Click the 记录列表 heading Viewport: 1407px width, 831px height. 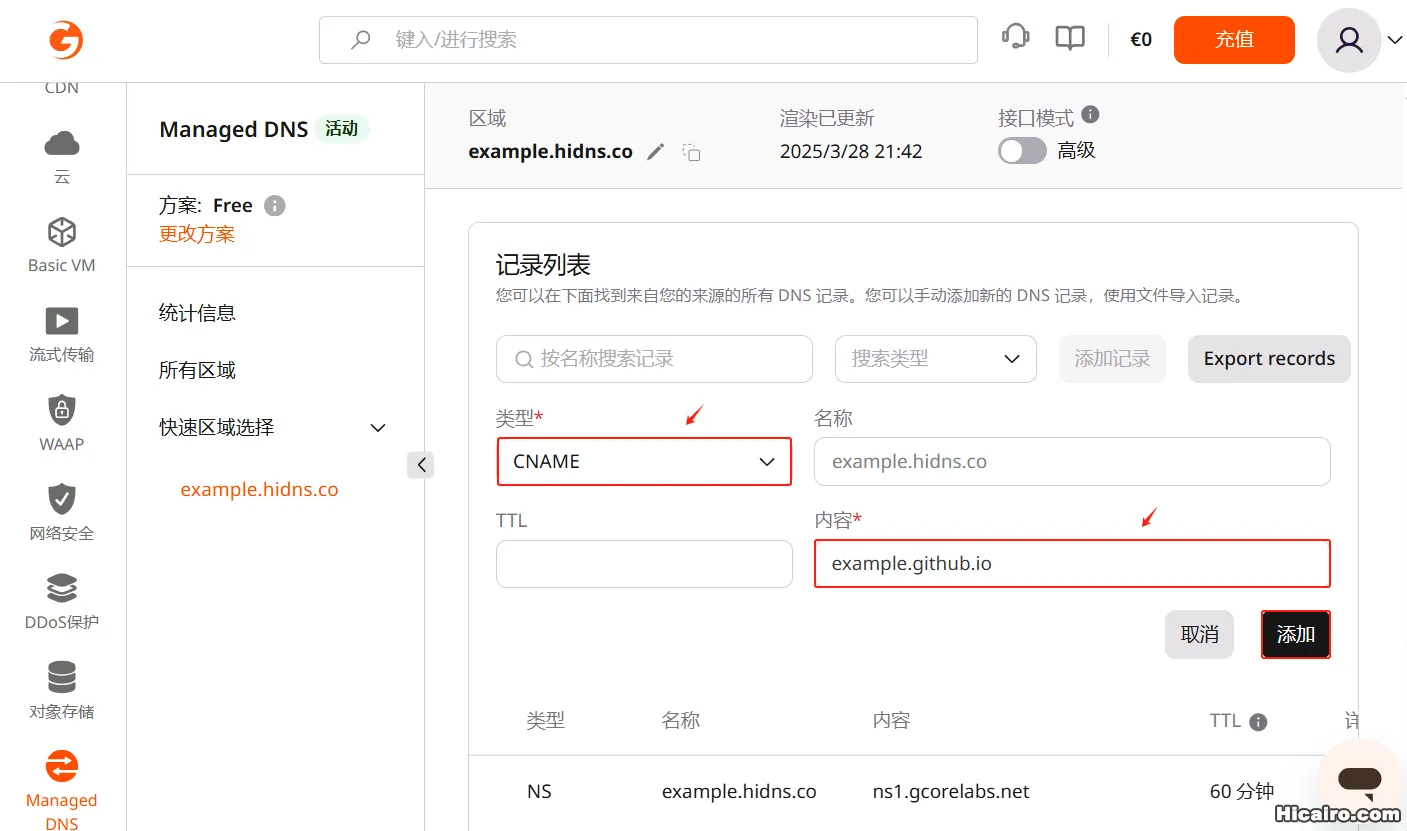pos(543,265)
